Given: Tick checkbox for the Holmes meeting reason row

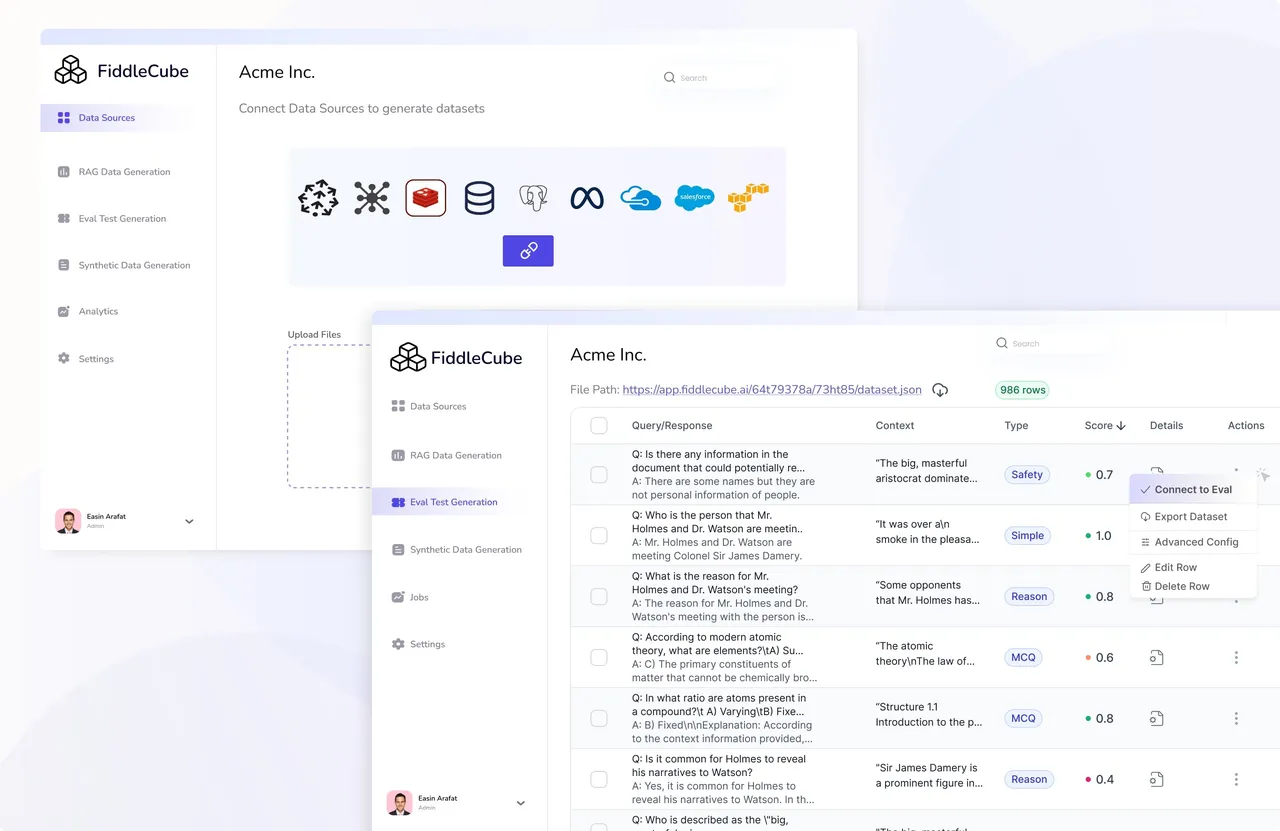Looking at the screenshot, I should tap(599, 597).
